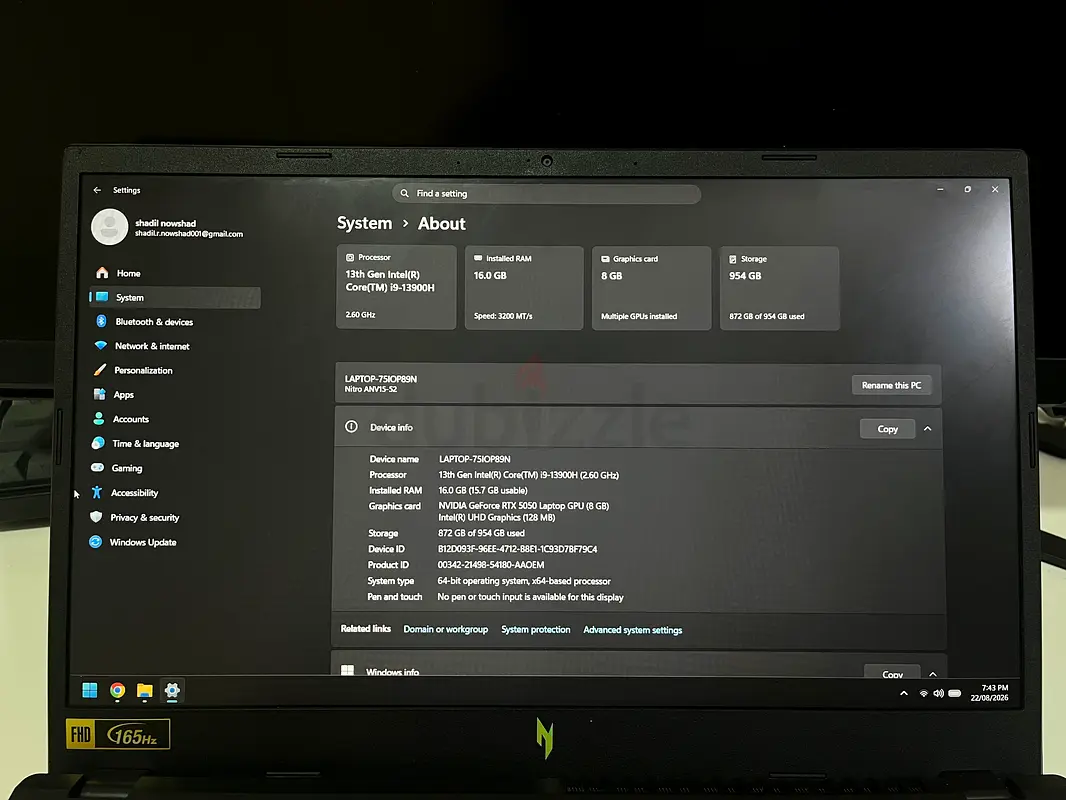Open the Network & internet label
This screenshot has height=800, width=1066.
coord(152,346)
